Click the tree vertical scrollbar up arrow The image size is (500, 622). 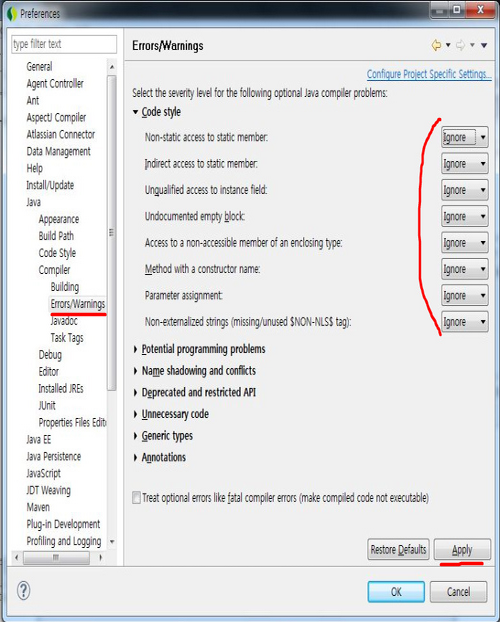tap(112, 67)
